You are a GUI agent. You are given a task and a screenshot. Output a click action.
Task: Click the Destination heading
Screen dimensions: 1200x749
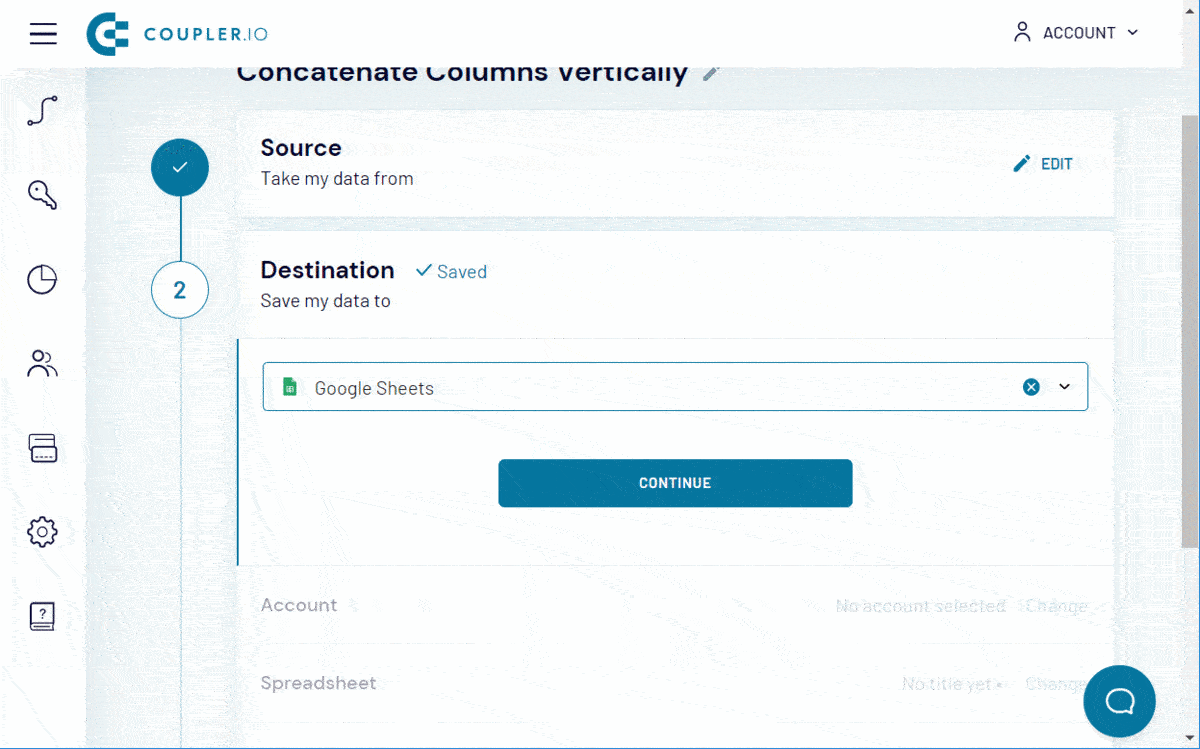point(328,270)
